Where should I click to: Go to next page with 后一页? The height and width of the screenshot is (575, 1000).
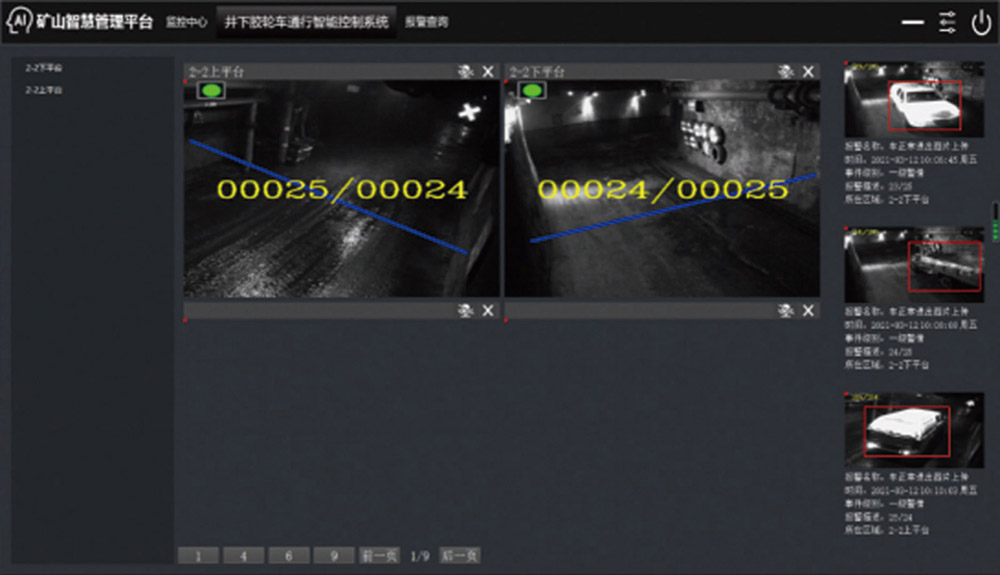coord(459,556)
